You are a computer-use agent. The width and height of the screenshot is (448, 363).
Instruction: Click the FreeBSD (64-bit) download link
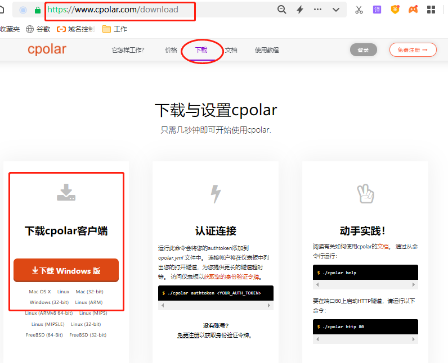(44, 335)
